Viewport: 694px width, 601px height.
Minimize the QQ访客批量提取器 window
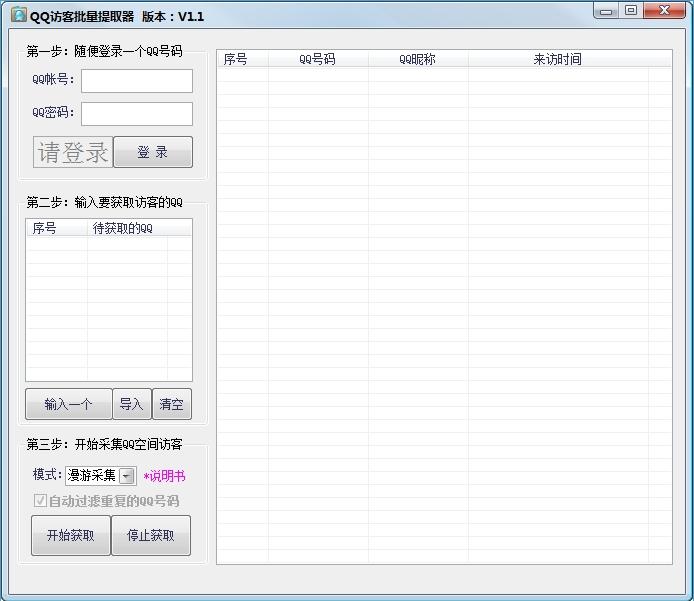pyautogui.click(x=606, y=11)
